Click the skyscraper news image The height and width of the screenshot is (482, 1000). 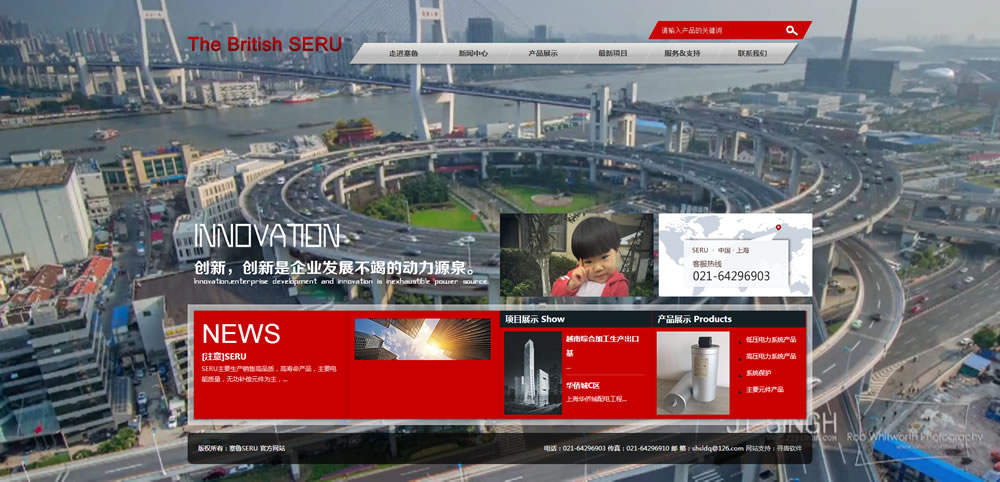(422, 339)
